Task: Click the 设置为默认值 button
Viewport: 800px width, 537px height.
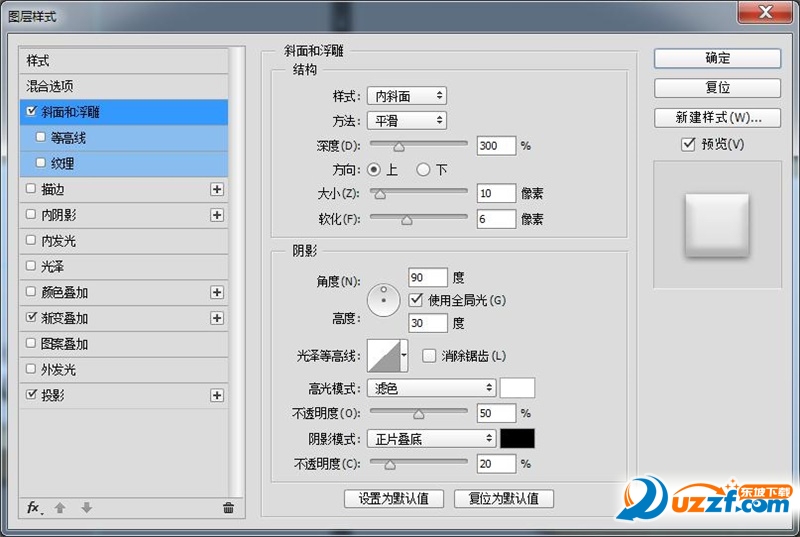Action: (x=393, y=498)
